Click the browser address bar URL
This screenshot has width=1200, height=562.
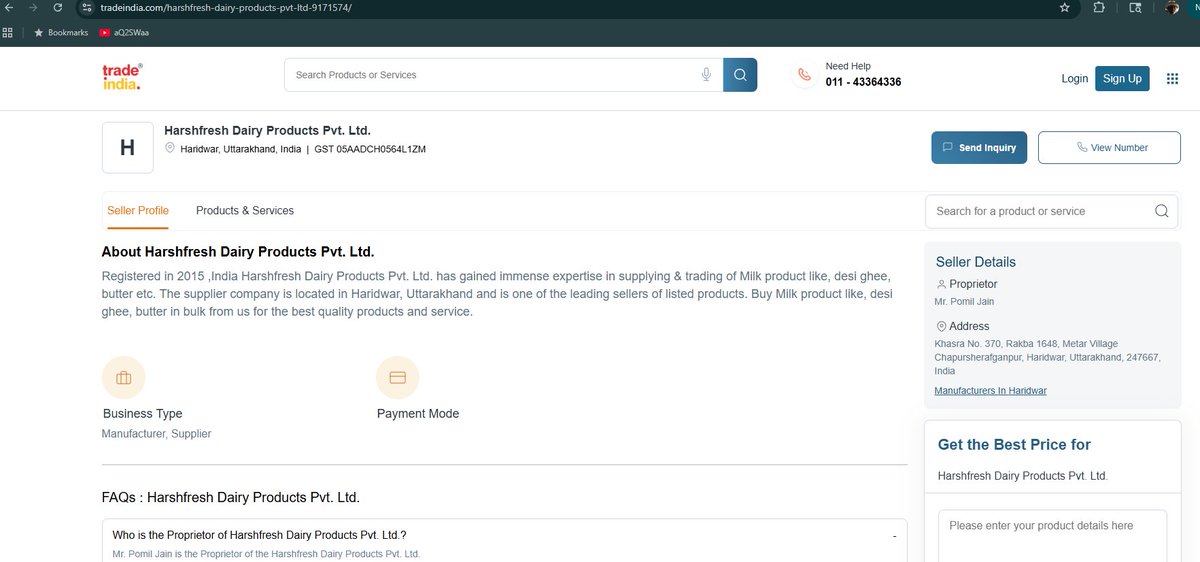click(226, 7)
